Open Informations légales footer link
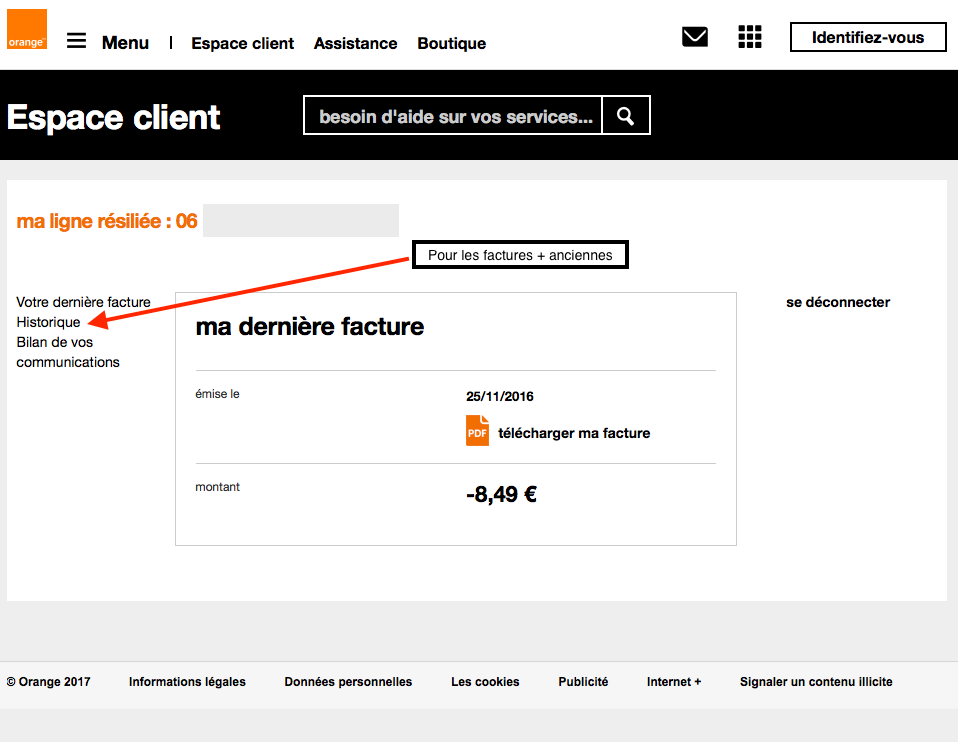Image resolution: width=958 pixels, height=742 pixels. click(x=187, y=682)
